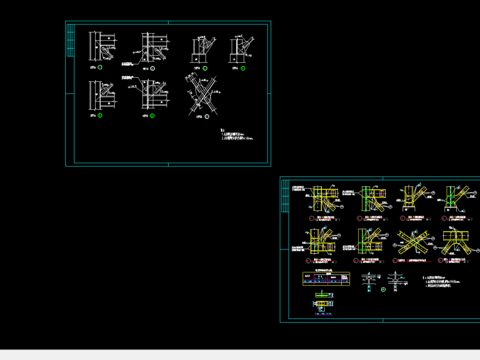Click green circle marker below white X-brace
Viewport: 480px width, 360px height.
click(x=207, y=116)
